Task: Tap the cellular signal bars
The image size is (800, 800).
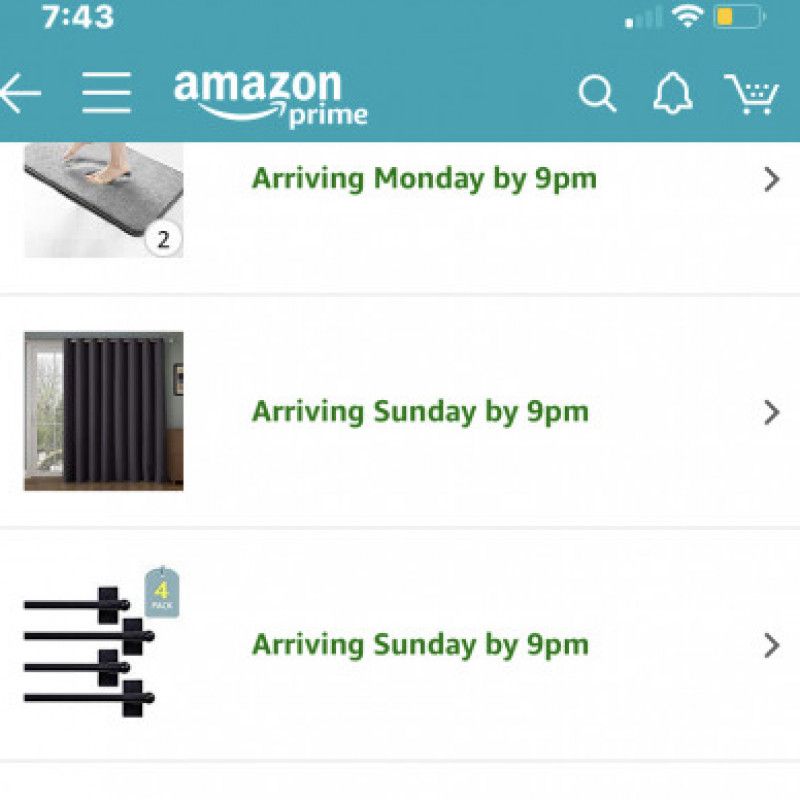Action: (643, 18)
